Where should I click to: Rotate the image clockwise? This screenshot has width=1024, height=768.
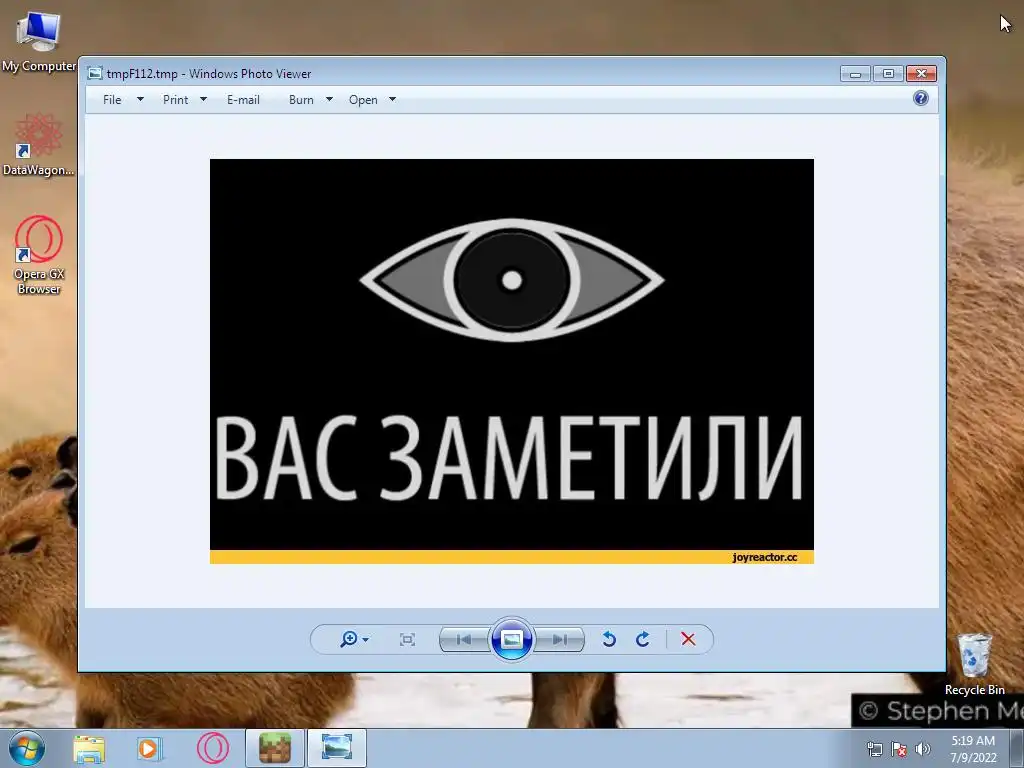(x=643, y=639)
